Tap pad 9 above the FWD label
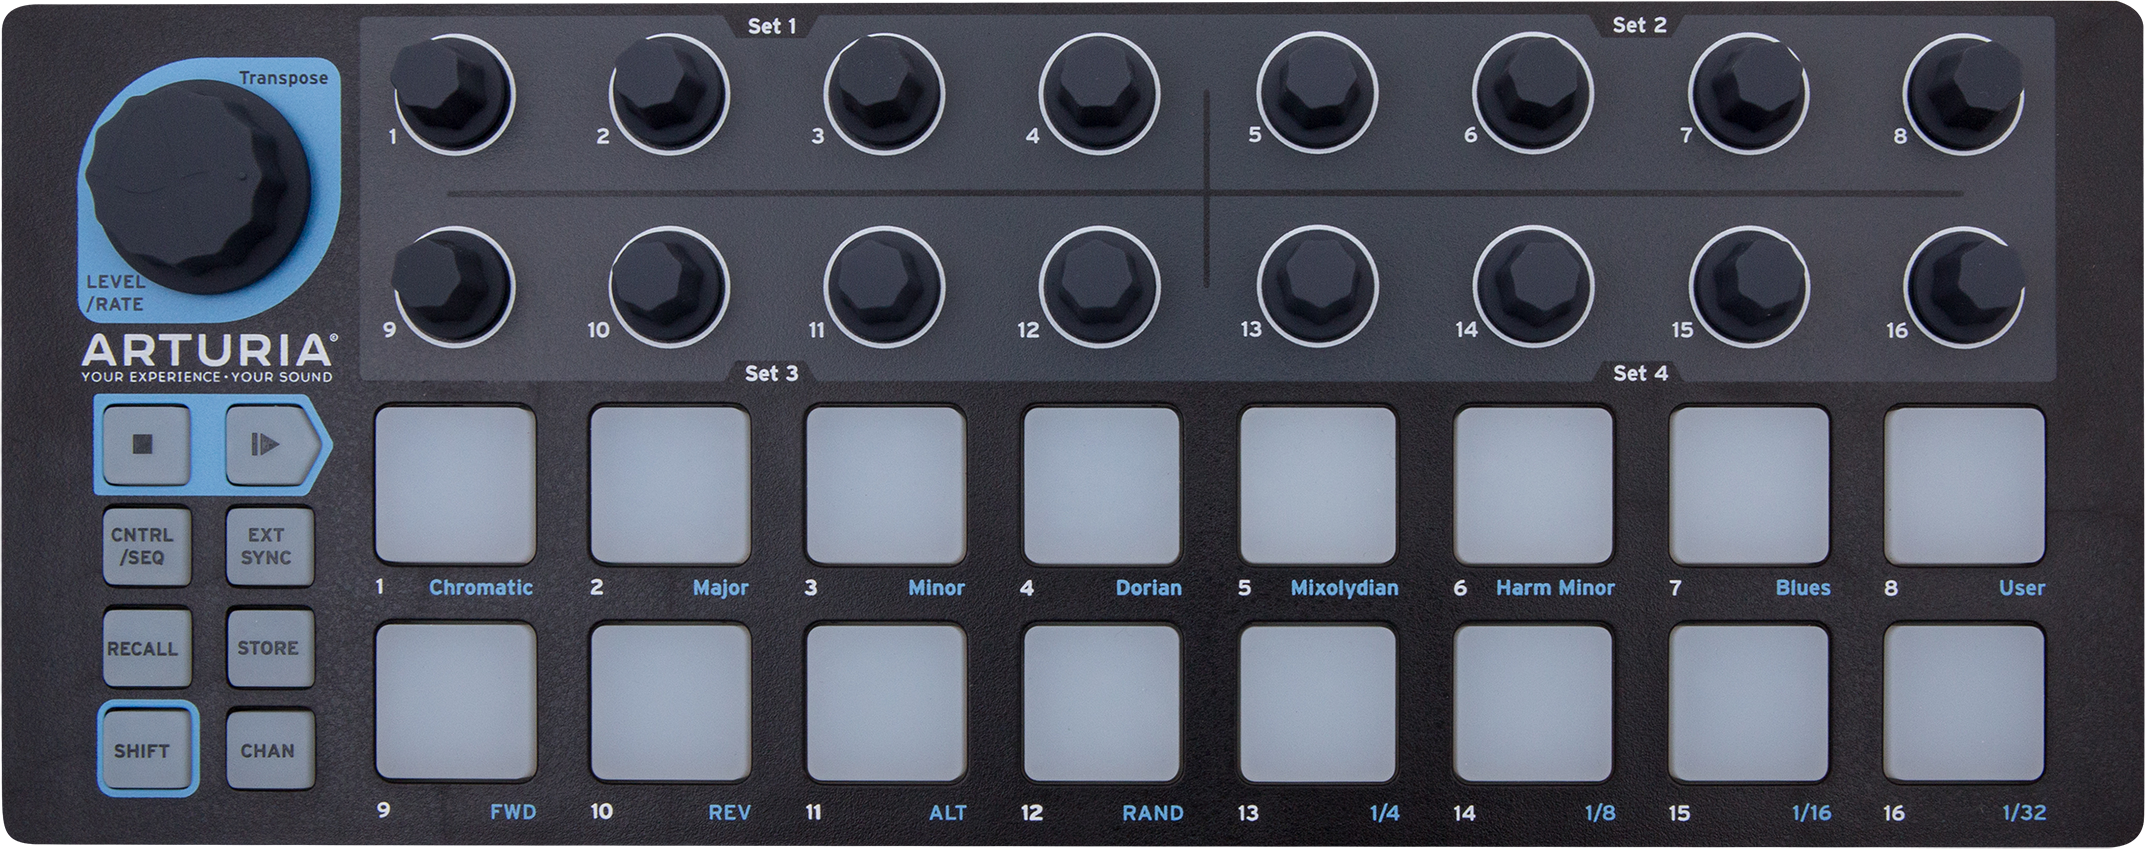2145x849 pixels. 455,703
